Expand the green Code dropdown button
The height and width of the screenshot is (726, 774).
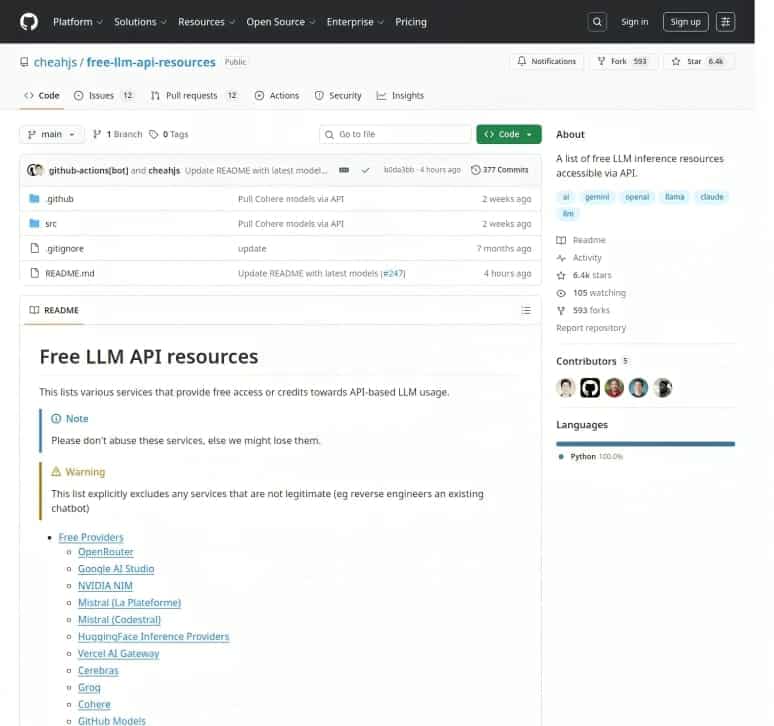pyautogui.click(x=508, y=134)
